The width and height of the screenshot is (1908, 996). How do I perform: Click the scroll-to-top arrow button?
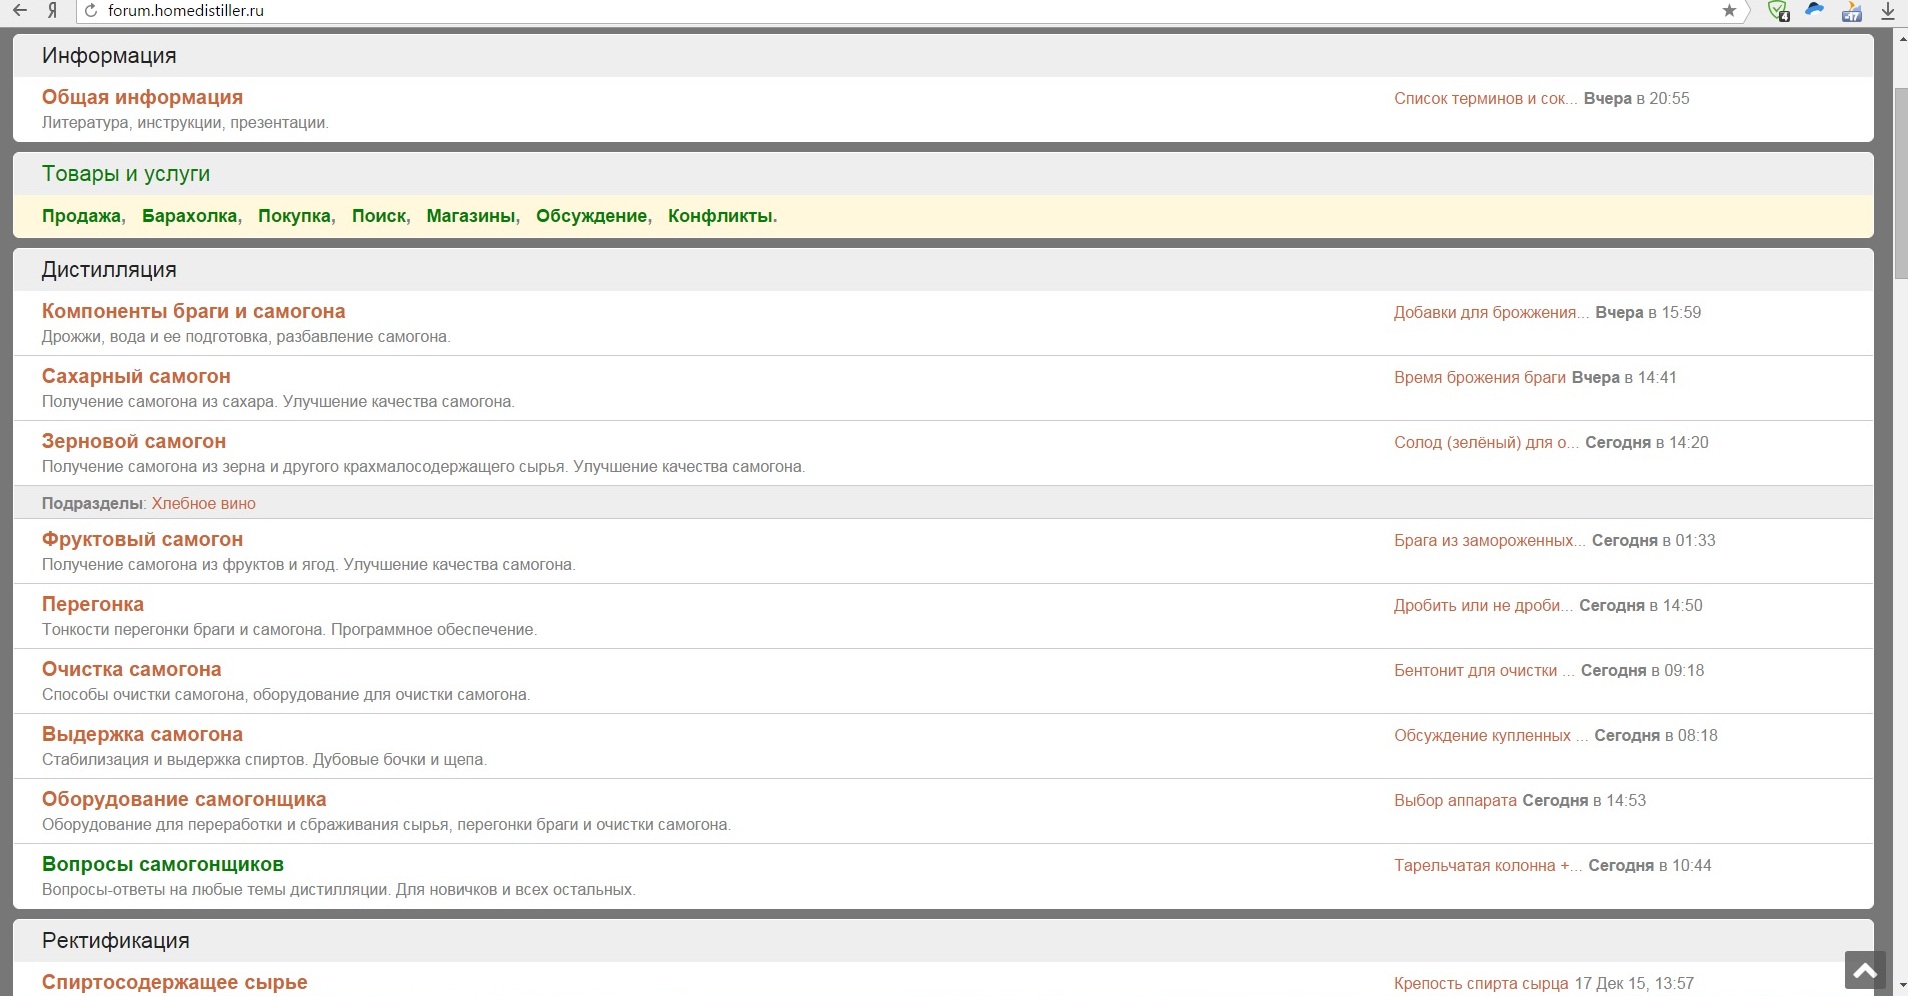click(1865, 970)
